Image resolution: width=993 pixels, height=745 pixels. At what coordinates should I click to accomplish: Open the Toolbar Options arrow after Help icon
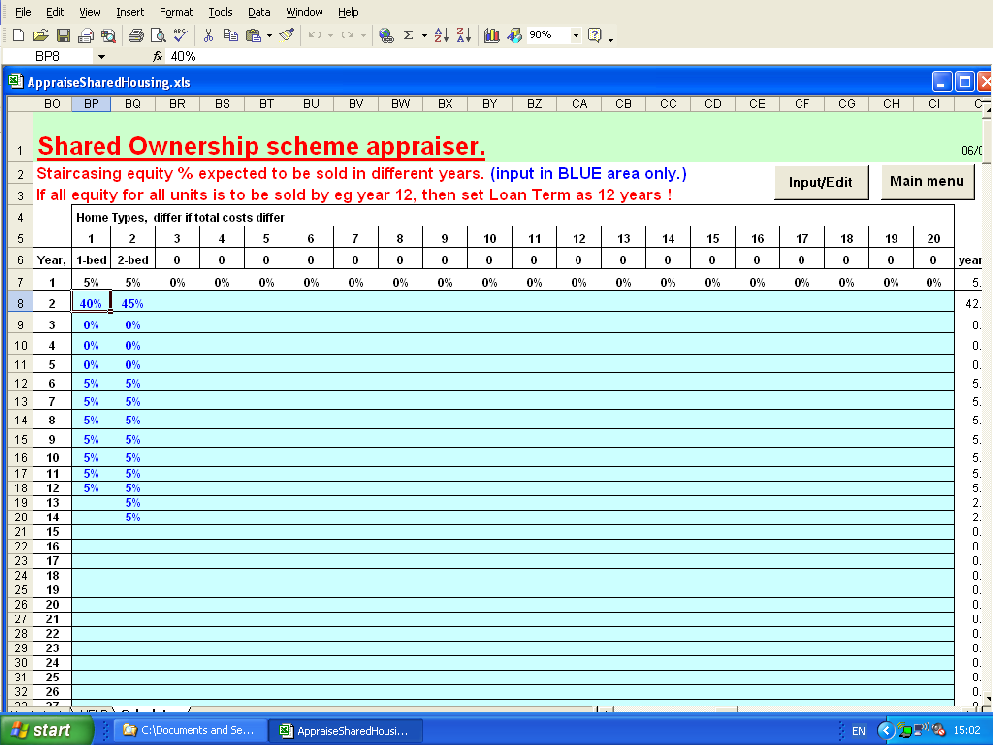coord(610,39)
